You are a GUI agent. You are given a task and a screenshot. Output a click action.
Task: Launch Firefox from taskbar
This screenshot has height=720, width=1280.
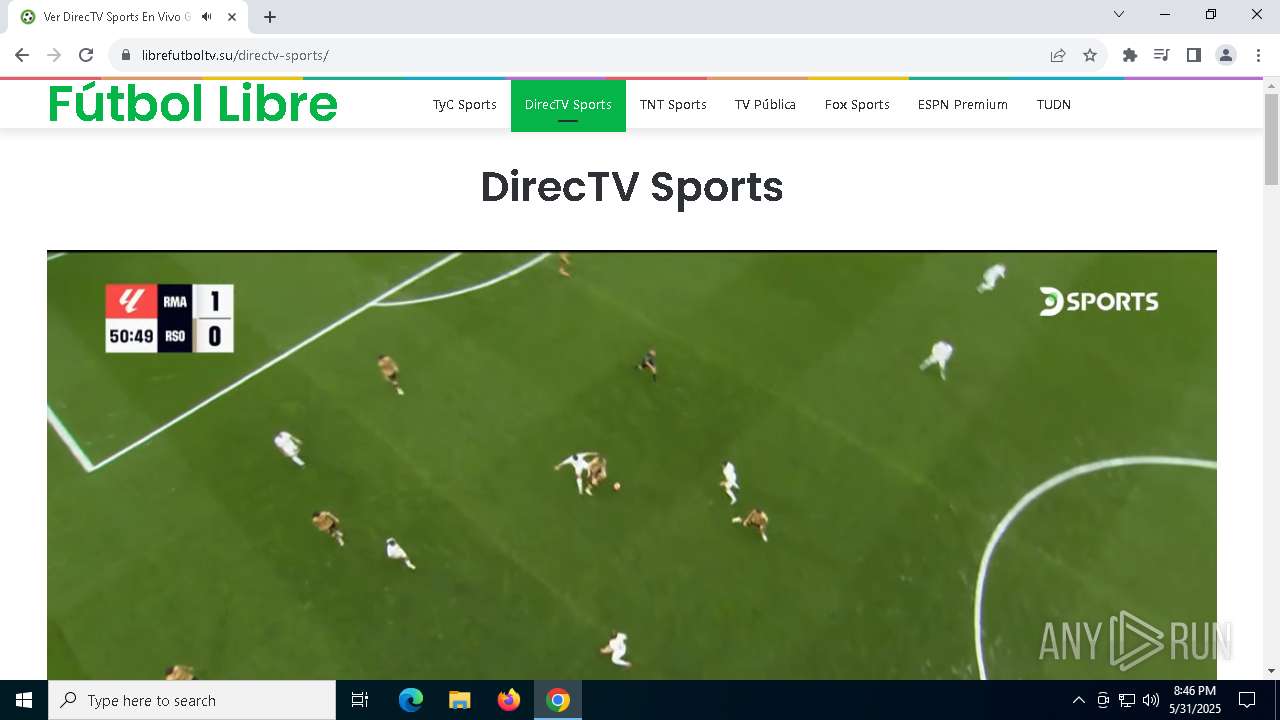[x=509, y=700]
